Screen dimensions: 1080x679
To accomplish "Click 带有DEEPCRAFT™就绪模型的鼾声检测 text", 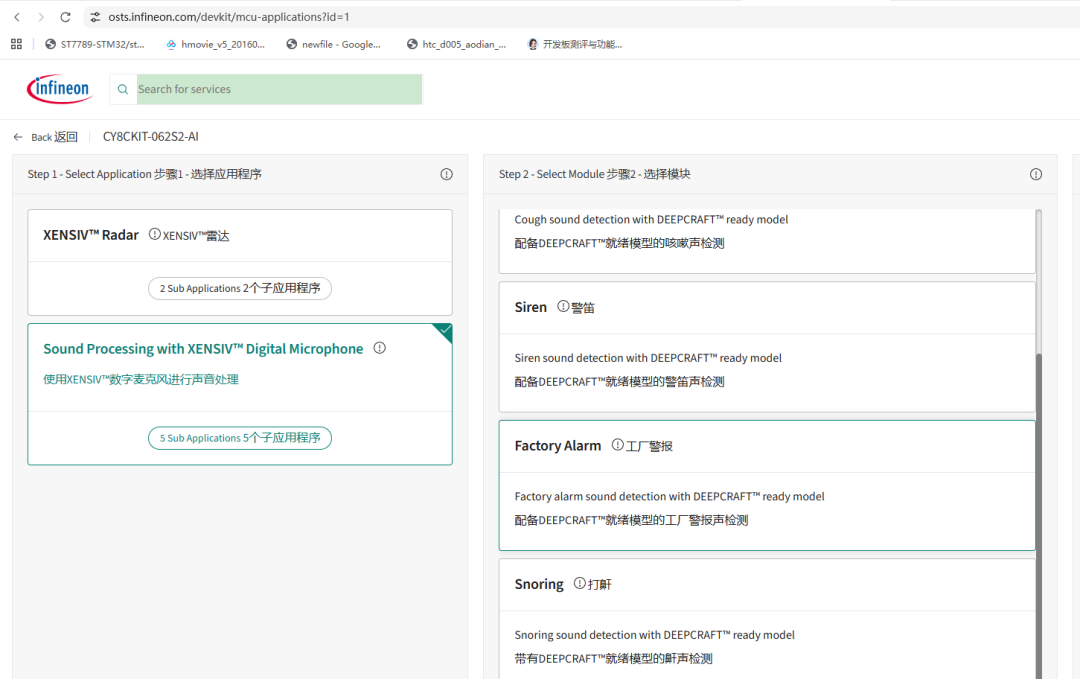I will 613,658.
